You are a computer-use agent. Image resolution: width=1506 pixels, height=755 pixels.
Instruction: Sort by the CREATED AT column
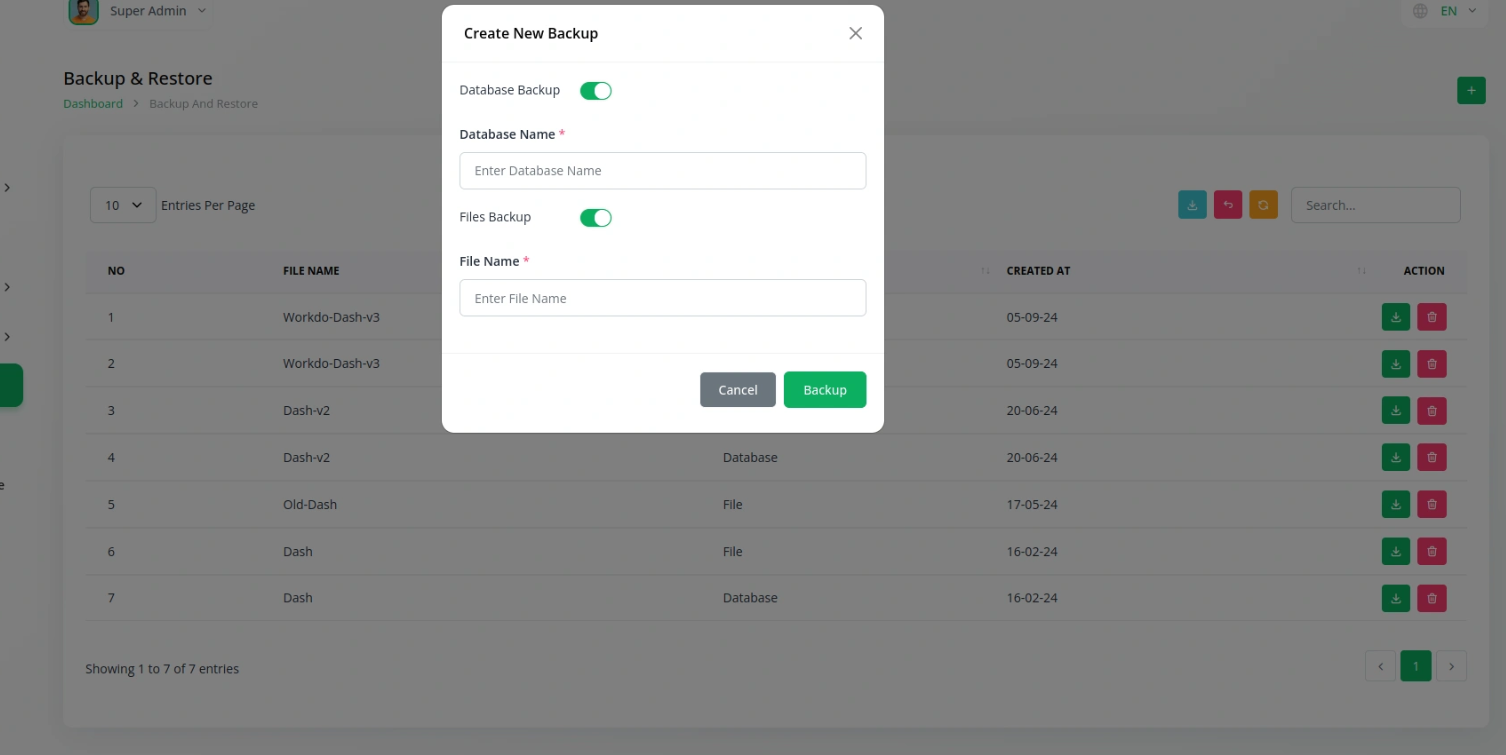click(x=1038, y=271)
